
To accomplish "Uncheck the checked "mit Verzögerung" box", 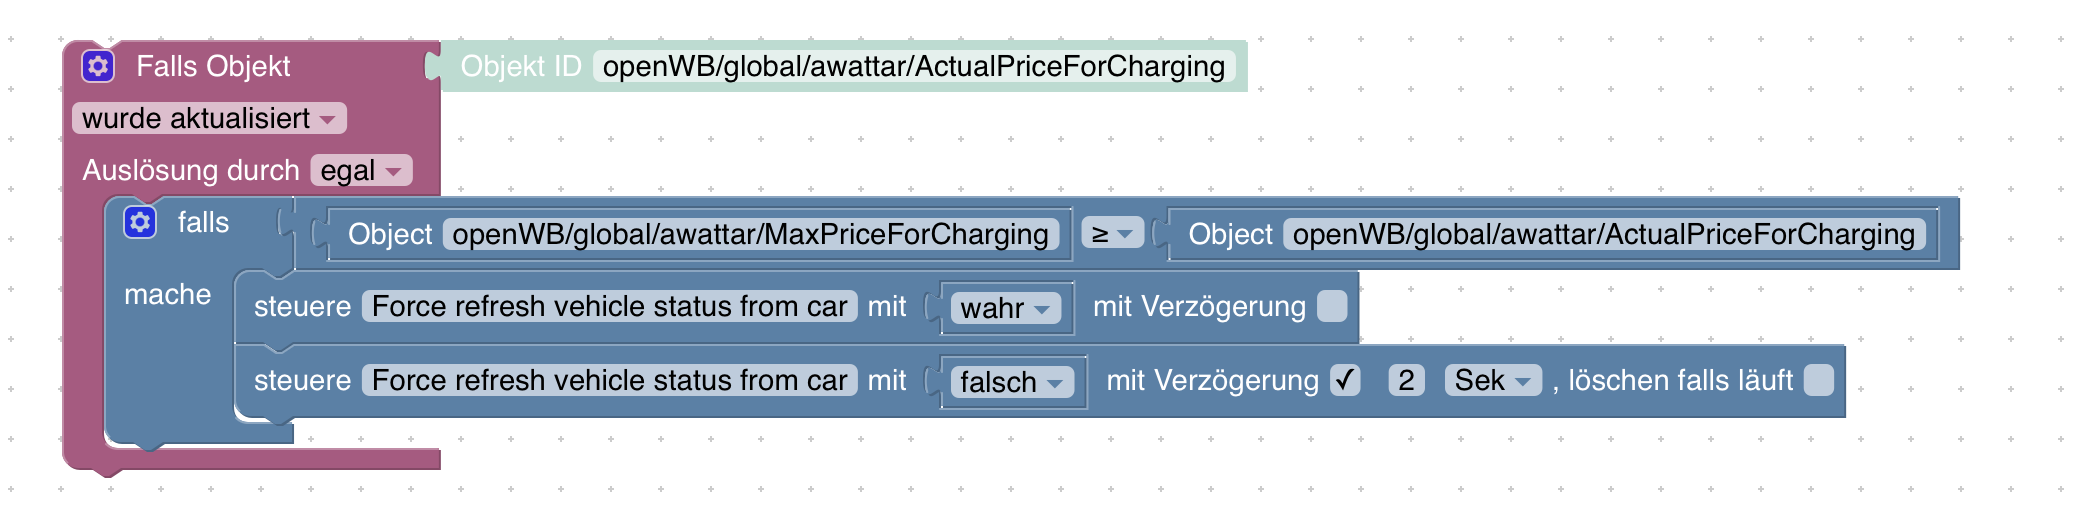I will 1345,380.
